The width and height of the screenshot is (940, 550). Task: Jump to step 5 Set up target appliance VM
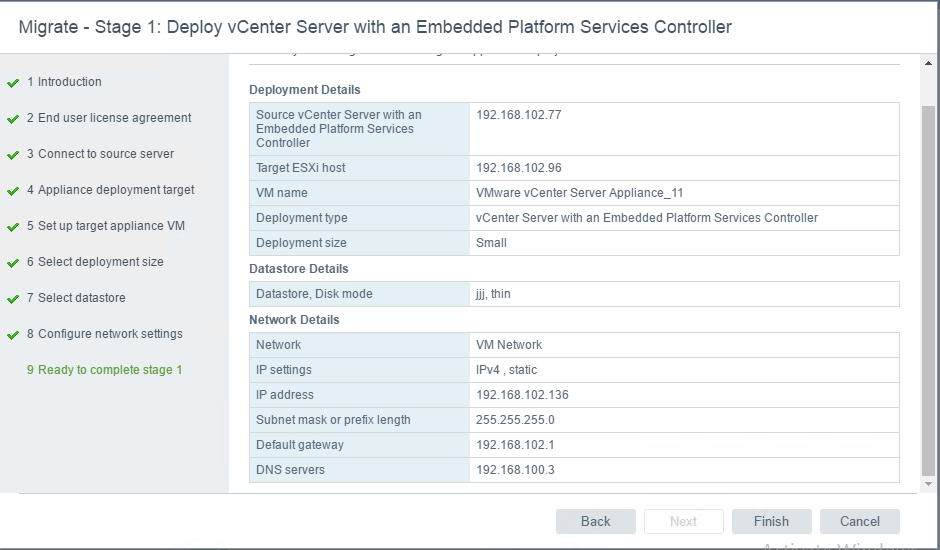[x=106, y=226]
